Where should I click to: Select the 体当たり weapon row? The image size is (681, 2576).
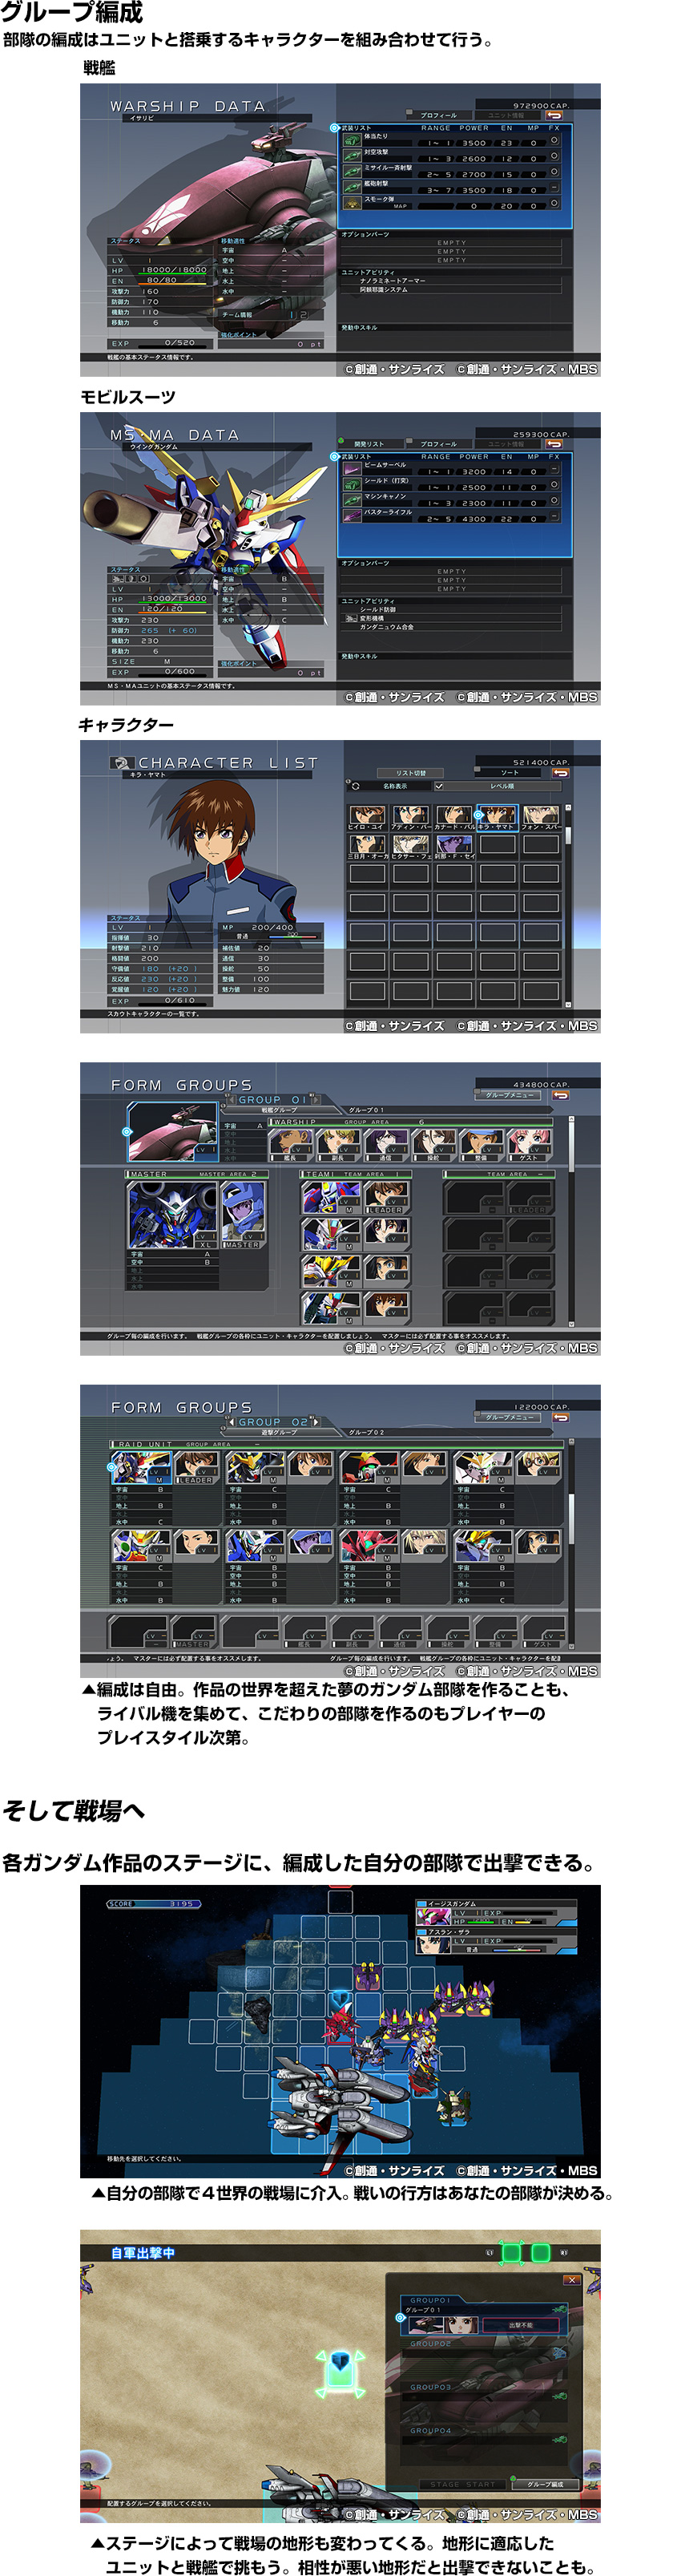452,140
